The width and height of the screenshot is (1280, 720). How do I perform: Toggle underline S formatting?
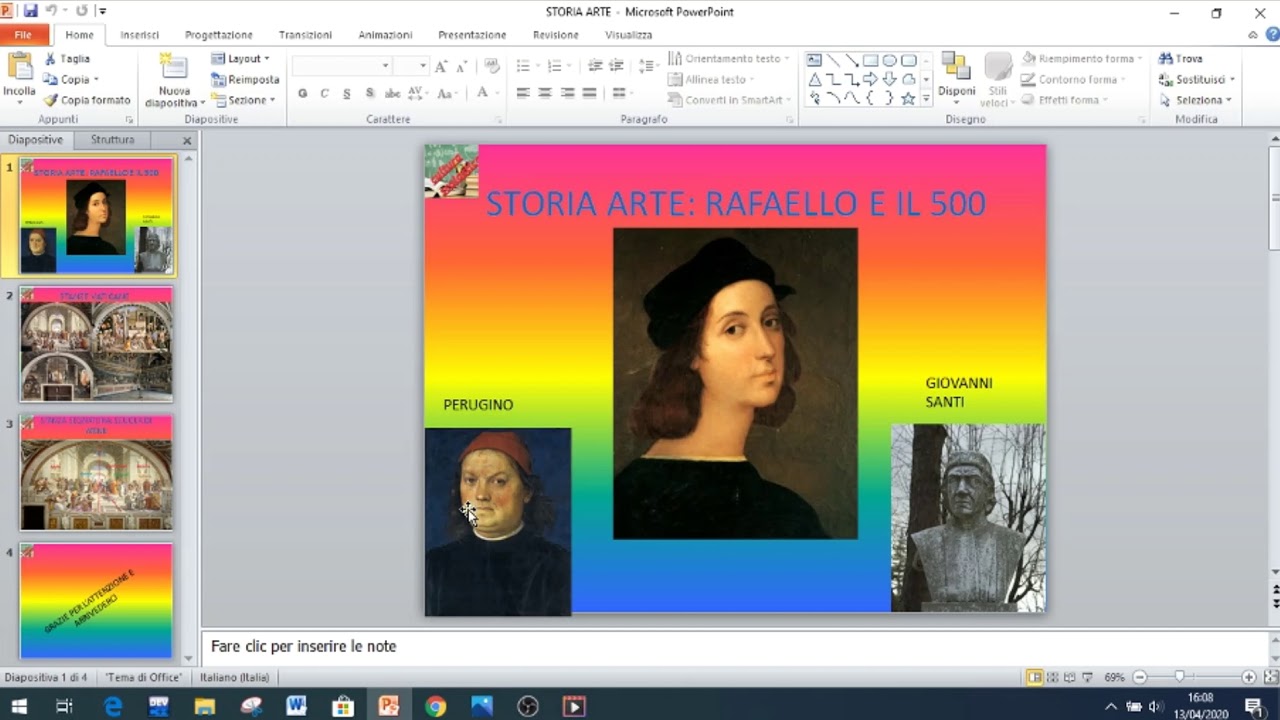[x=347, y=93]
